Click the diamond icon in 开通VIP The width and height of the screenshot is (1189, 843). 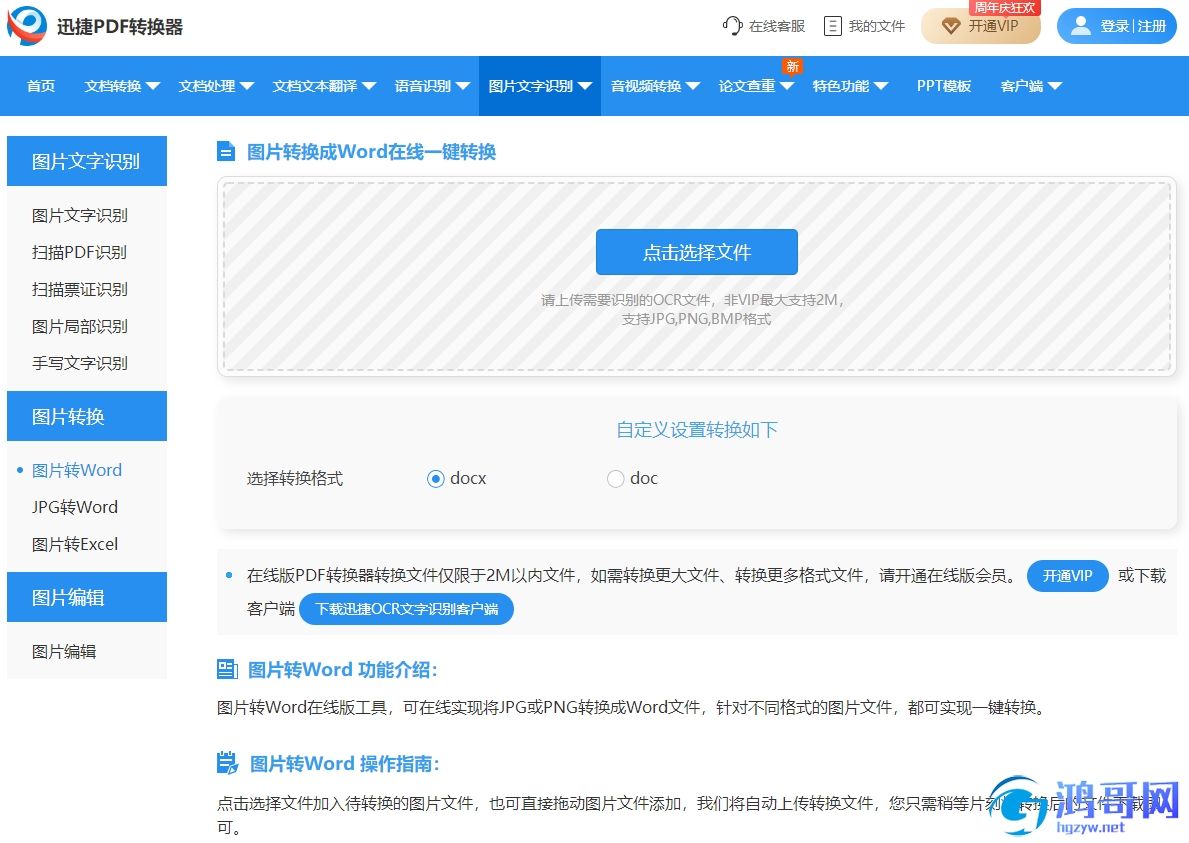(x=950, y=27)
